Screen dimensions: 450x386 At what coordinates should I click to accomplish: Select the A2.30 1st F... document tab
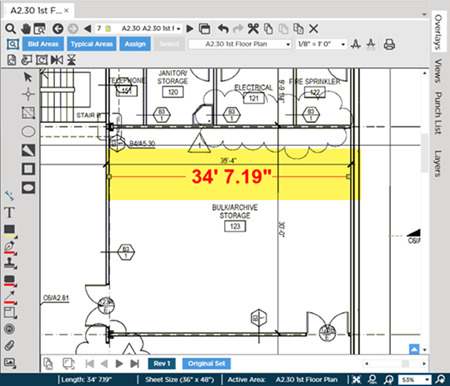(35, 11)
